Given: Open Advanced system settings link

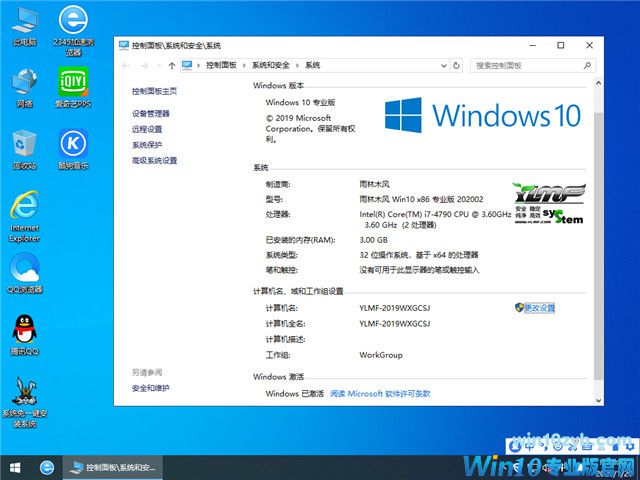Looking at the screenshot, I should [x=154, y=160].
